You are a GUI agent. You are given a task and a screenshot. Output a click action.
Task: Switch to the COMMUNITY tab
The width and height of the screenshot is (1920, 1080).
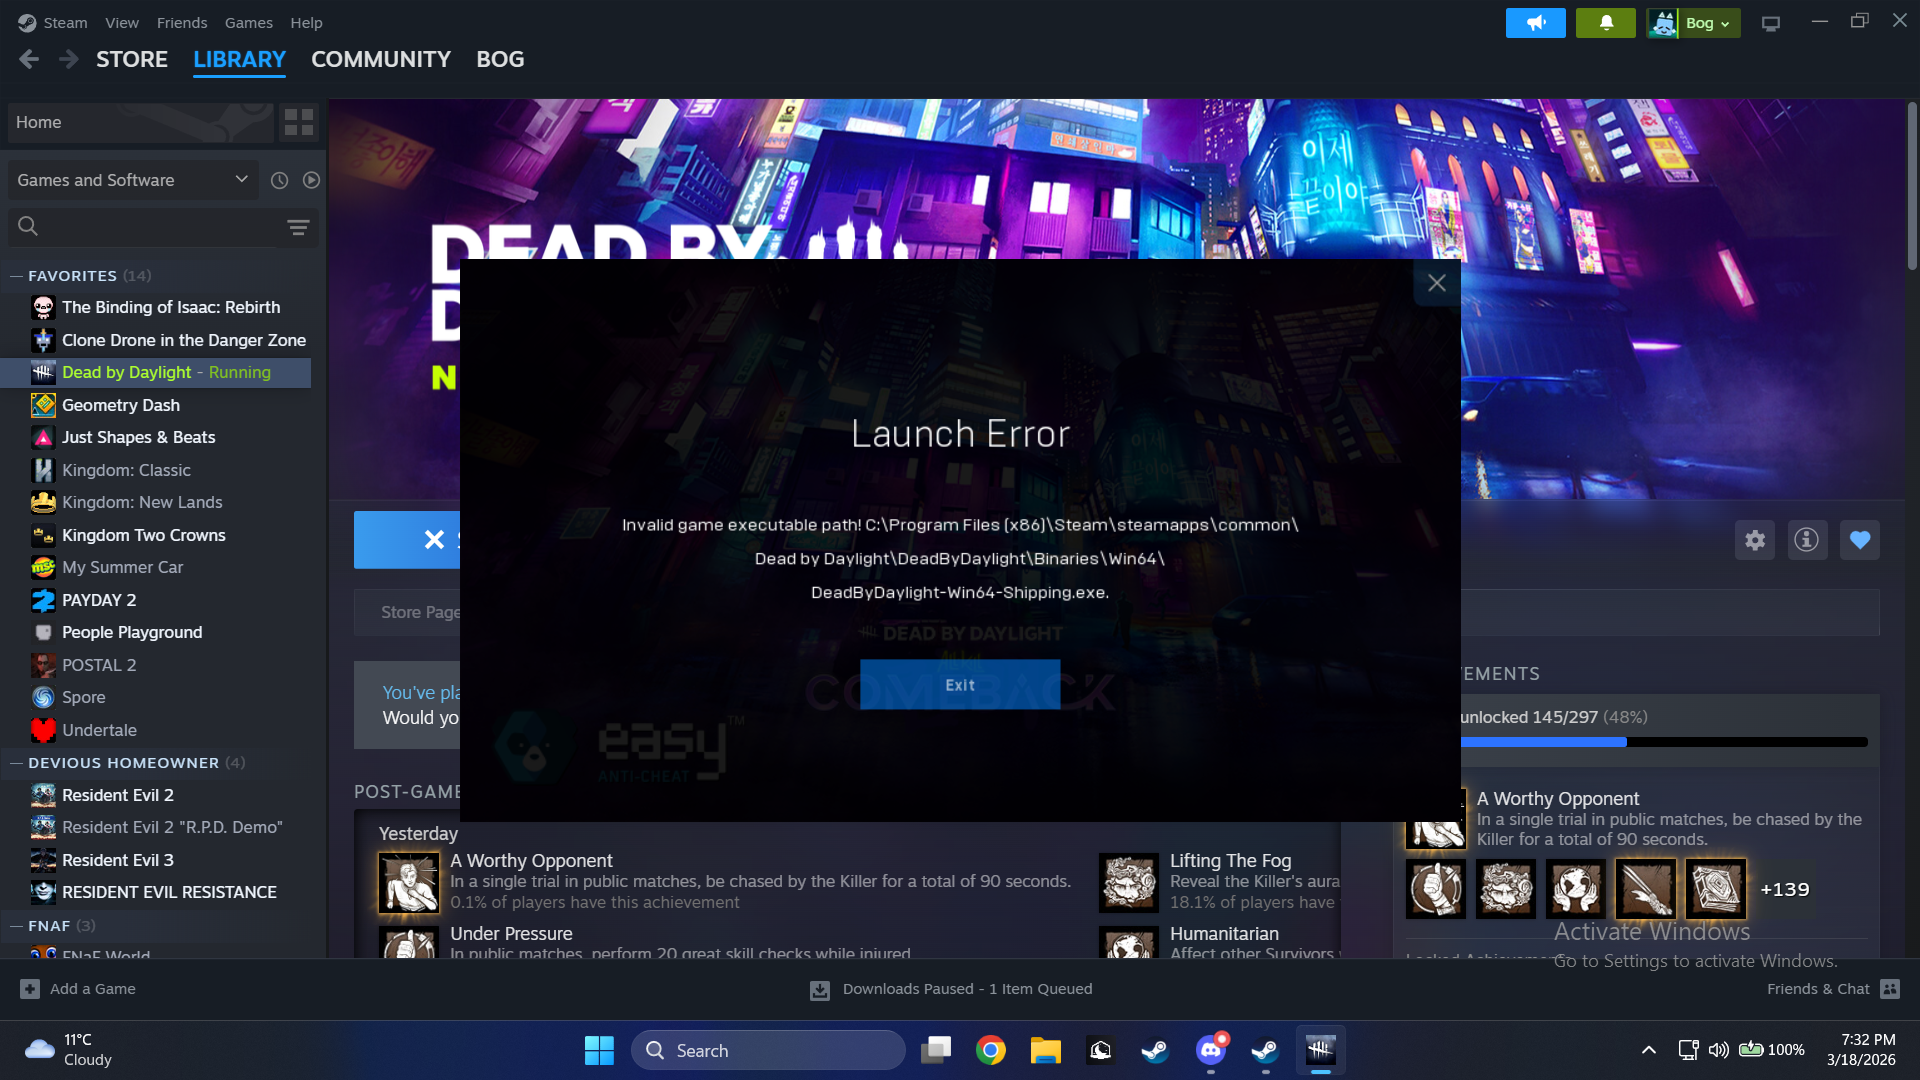pos(381,59)
